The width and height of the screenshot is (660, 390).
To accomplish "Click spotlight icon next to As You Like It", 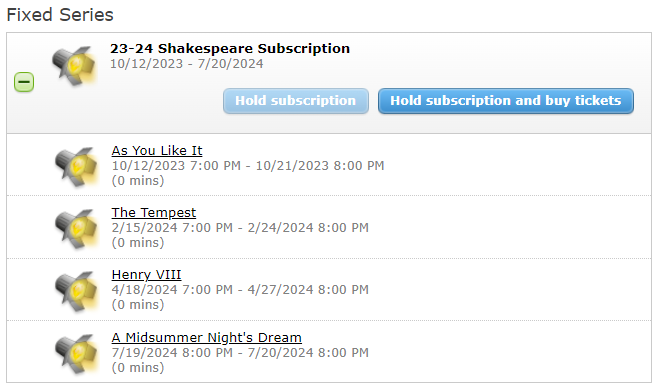I will 77,166.
